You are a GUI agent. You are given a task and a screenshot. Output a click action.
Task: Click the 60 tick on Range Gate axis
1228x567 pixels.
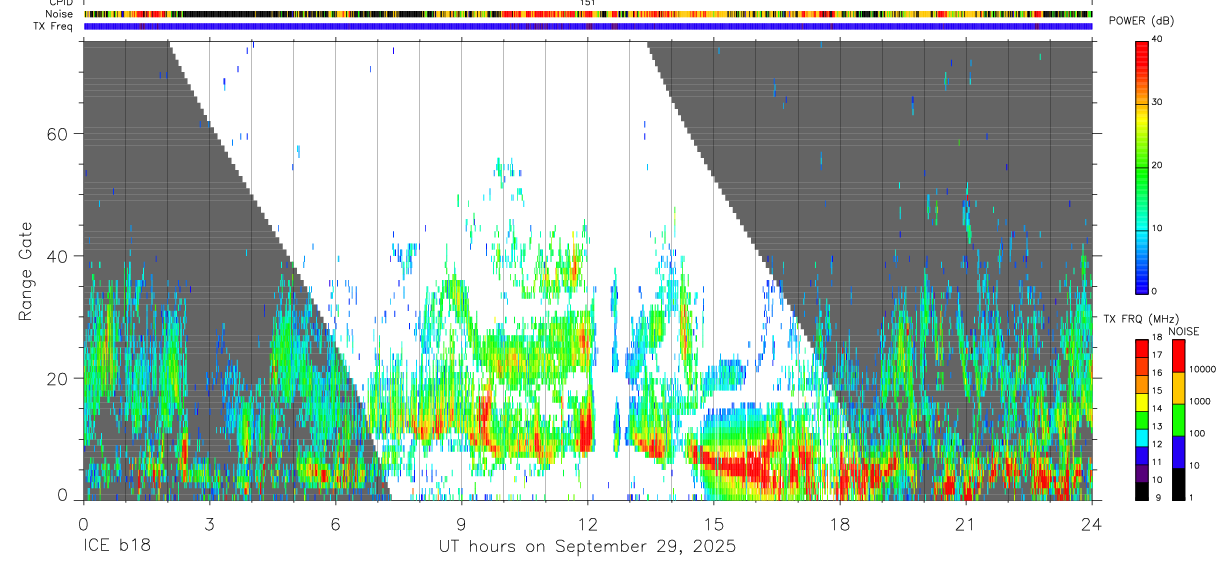pyautogui.click(x=58, y=134)
